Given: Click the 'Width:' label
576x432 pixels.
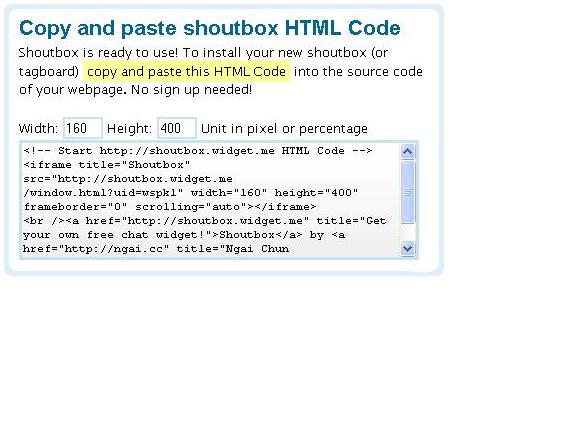Looking at the screenshot, I should [38, 129].
